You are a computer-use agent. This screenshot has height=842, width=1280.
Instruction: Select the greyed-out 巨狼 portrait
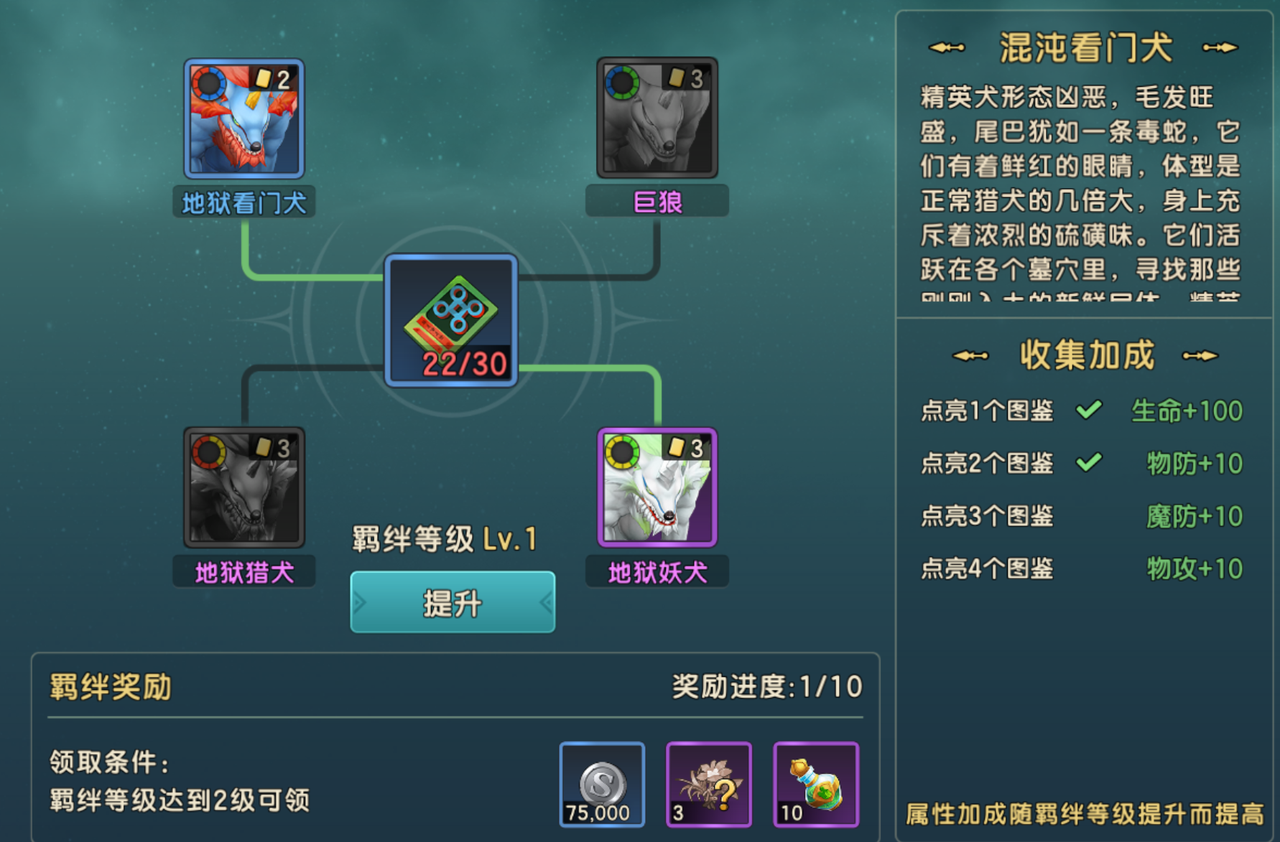[657, 118]
